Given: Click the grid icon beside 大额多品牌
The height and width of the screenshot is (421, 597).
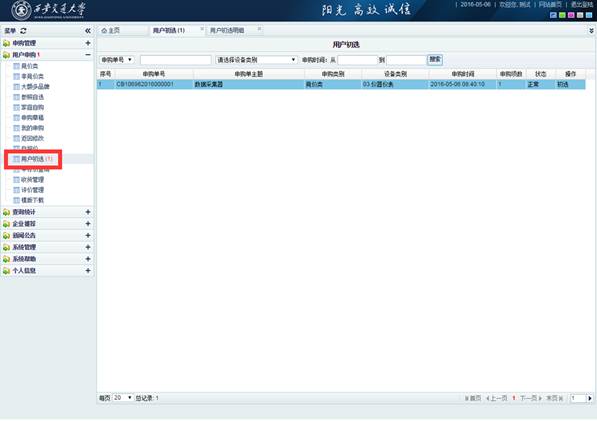Looking at the screenshot, I should (16, 86).
